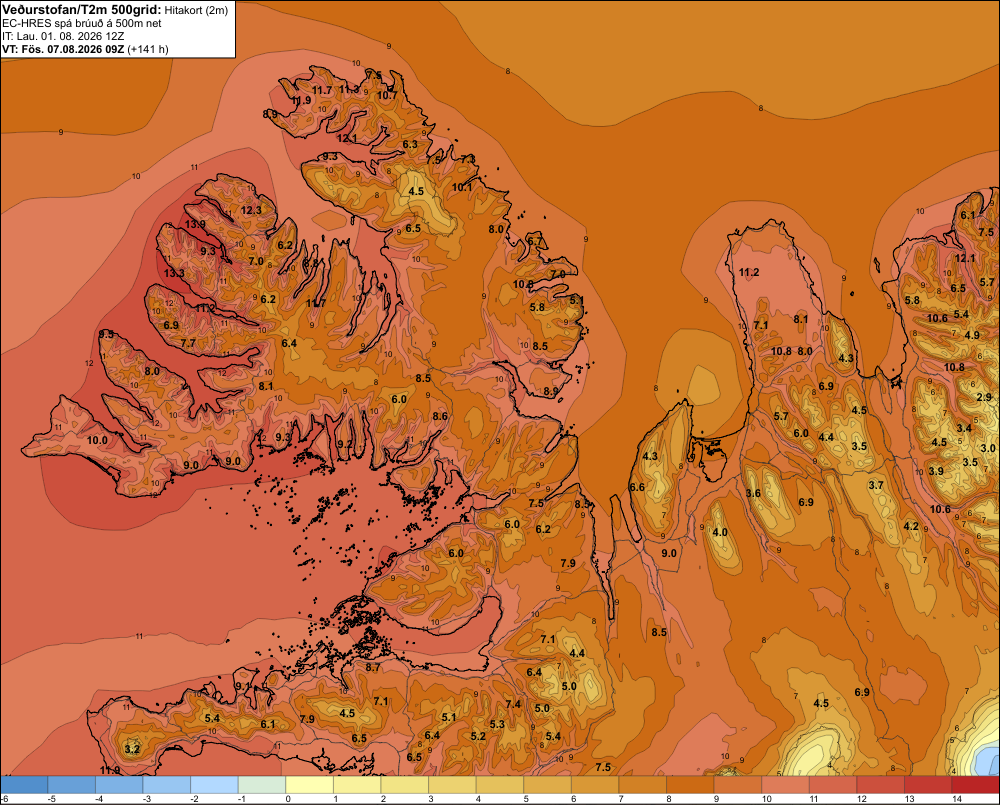This screenshot has width=1000, height=805.
Task: Click the temperature value '3.4'
Action: click(964, 428)
